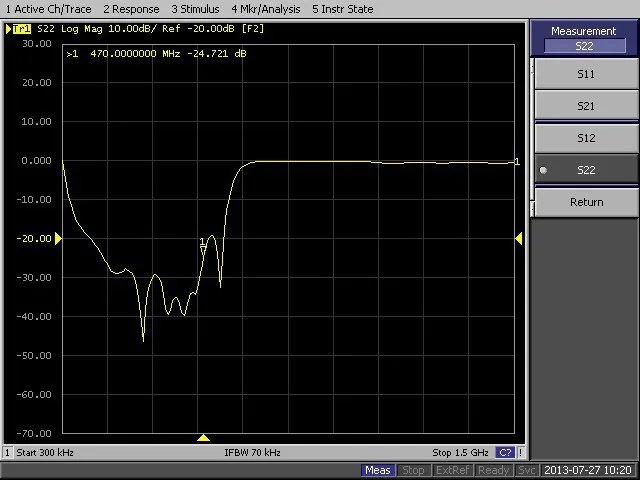The width and height of the screenshot is (640, 480).
Task: Click the Svc status indicator
Action: click(x=527, y=471)
